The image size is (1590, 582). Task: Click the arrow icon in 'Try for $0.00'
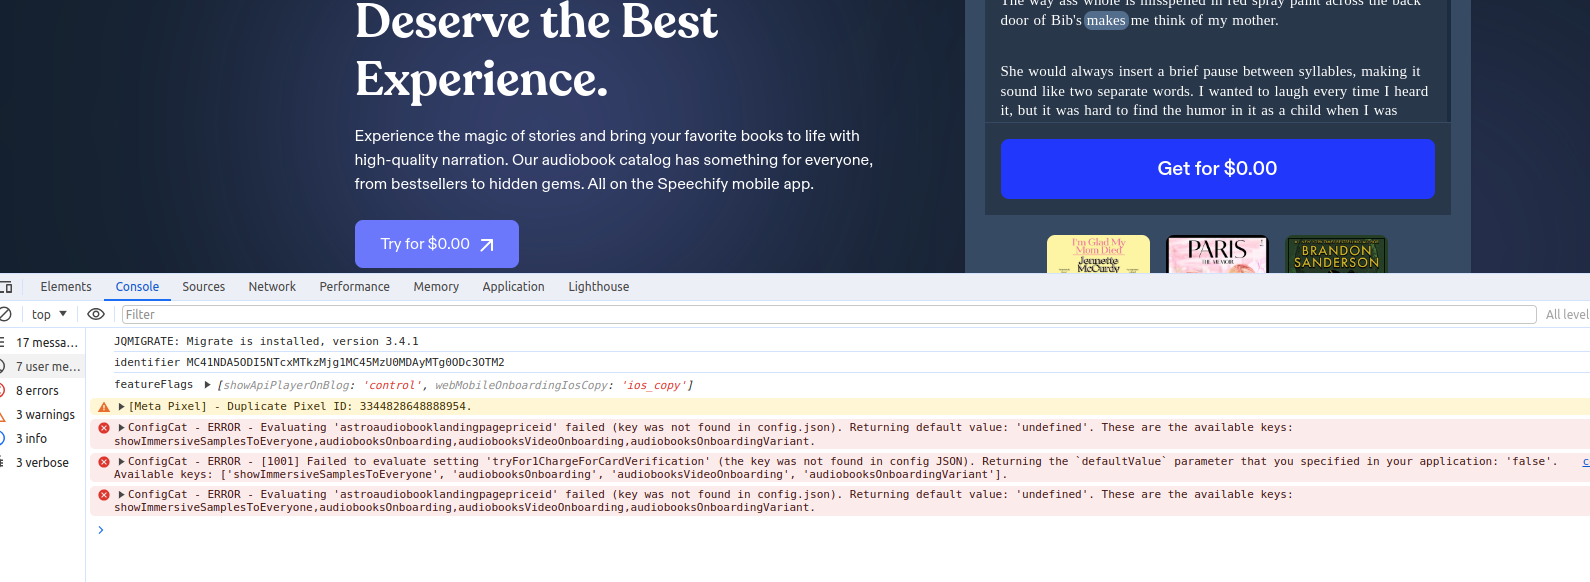[x=487, y=245]
